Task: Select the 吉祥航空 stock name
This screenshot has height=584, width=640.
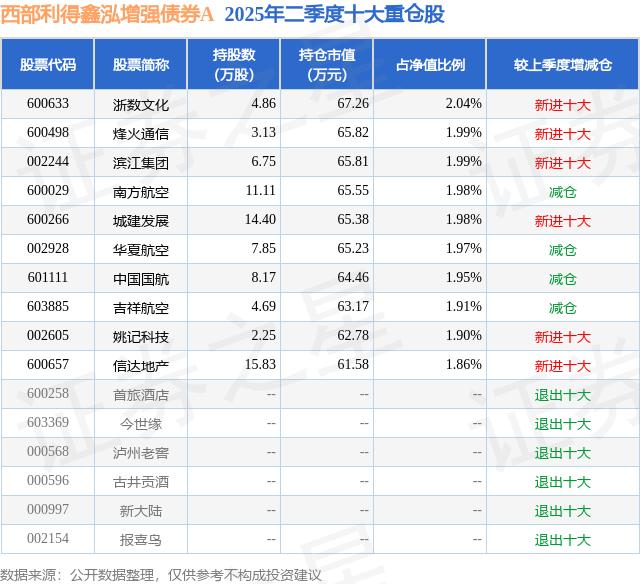Action: 141,308
